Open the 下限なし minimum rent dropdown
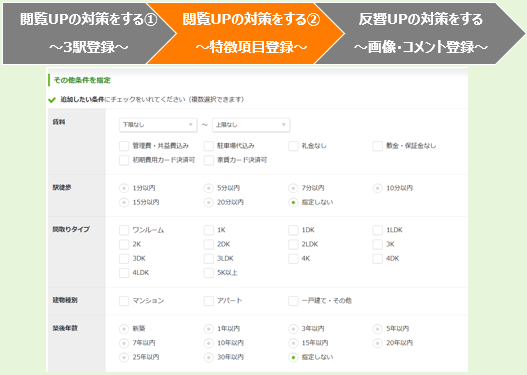The width and height of the screenshot is (527, 375). click(x=158, y=125)
